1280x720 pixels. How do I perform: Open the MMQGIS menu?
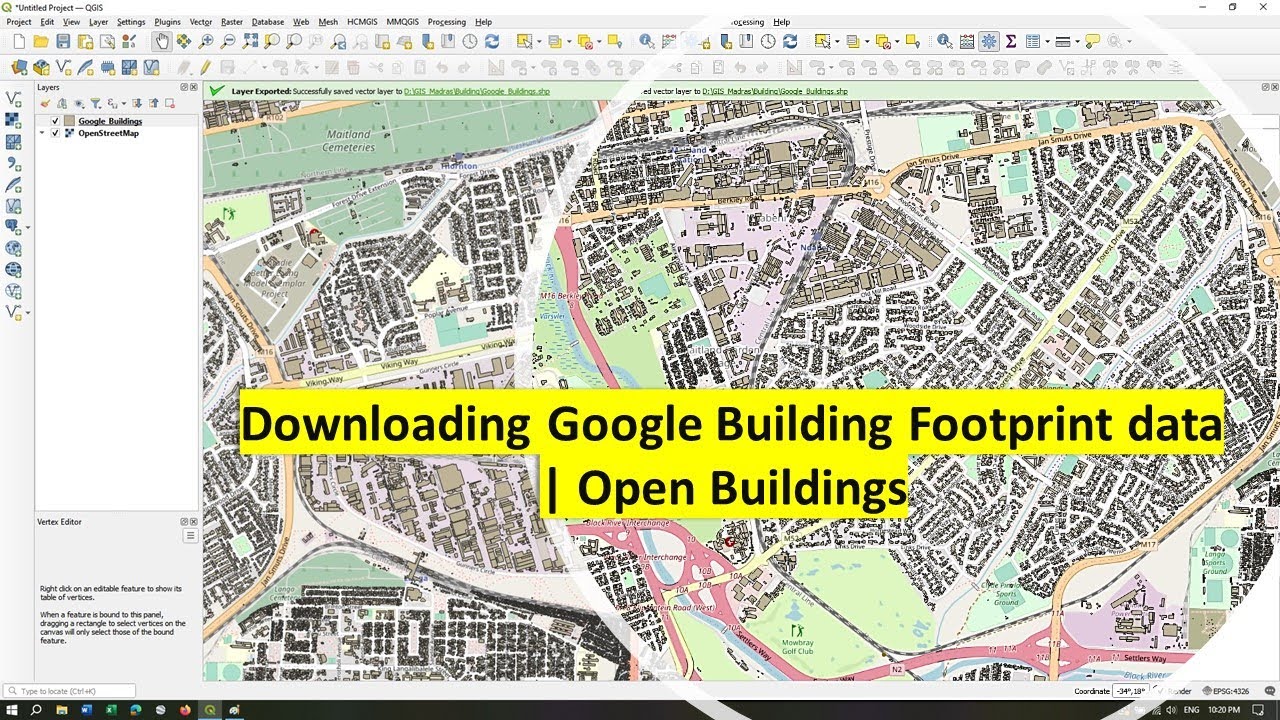[403, 22]
